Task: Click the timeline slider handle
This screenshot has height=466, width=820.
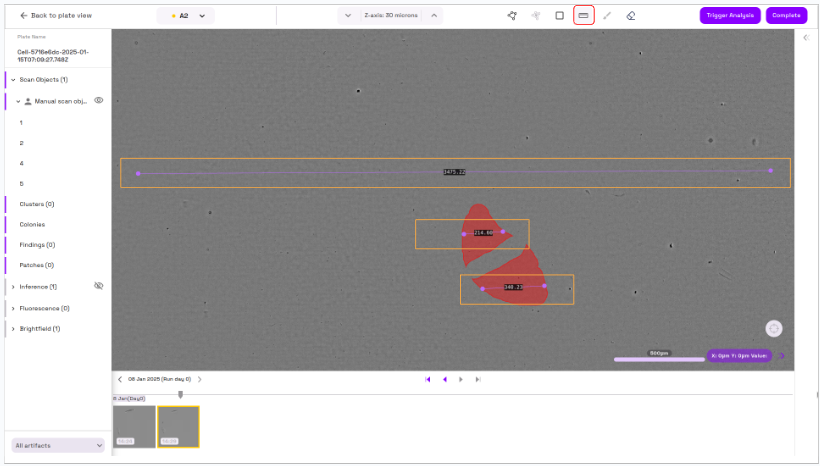Action: (180, 394)
